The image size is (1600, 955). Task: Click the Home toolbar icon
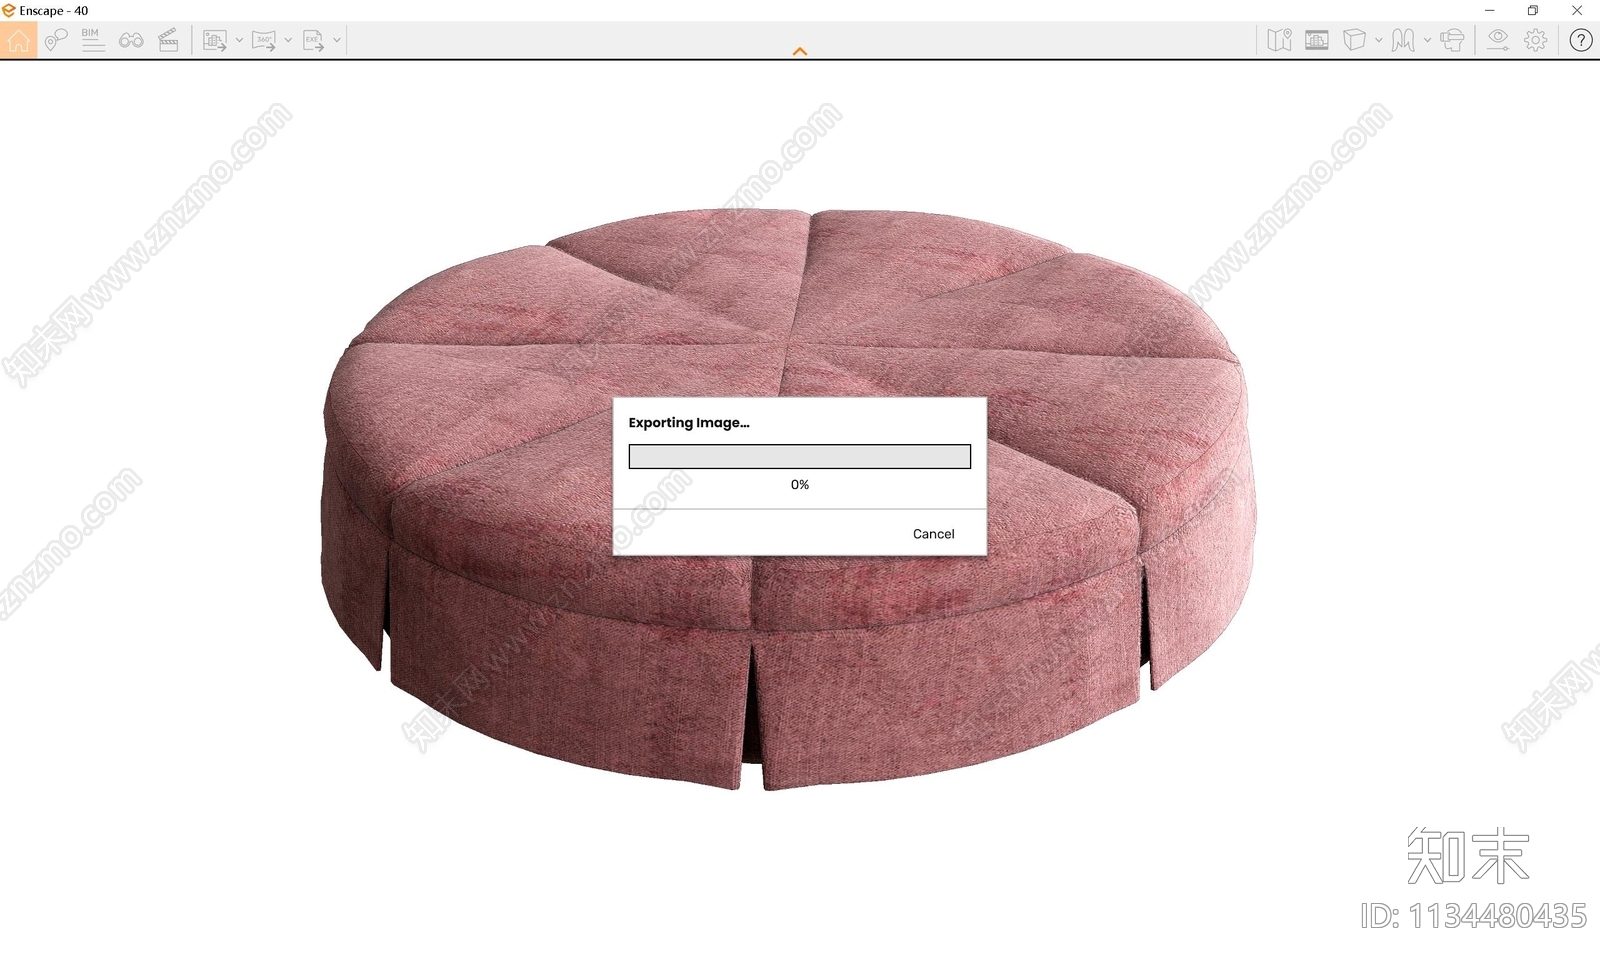tap(18, 40)
